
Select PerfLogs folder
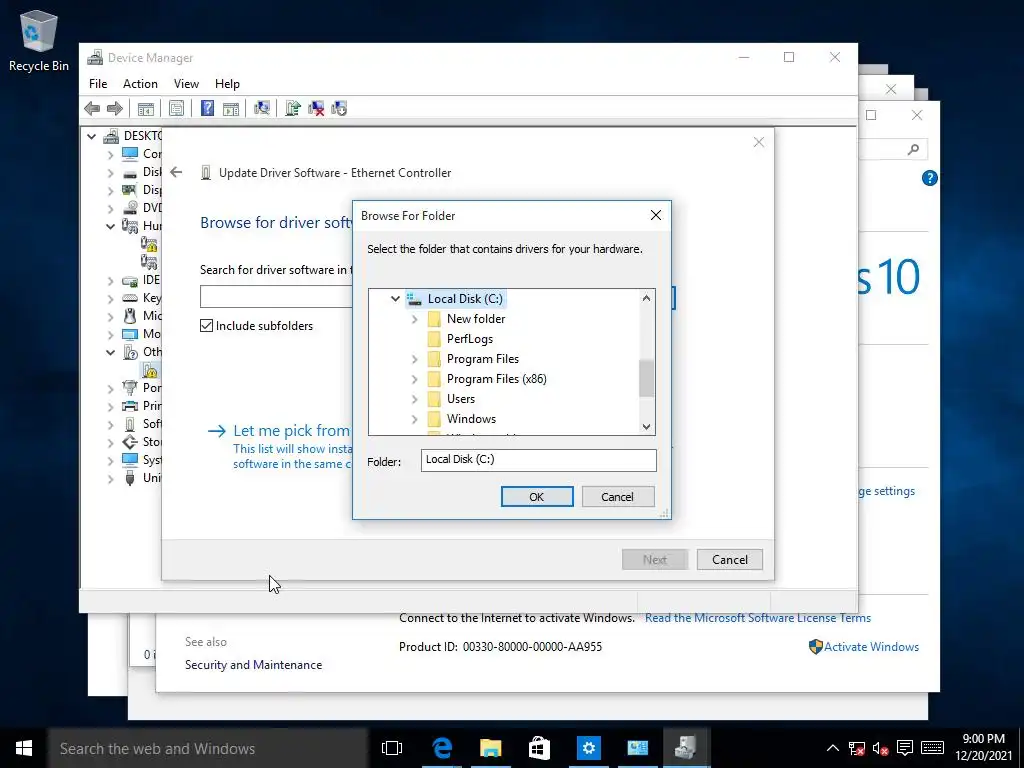(x=470, y=339)
